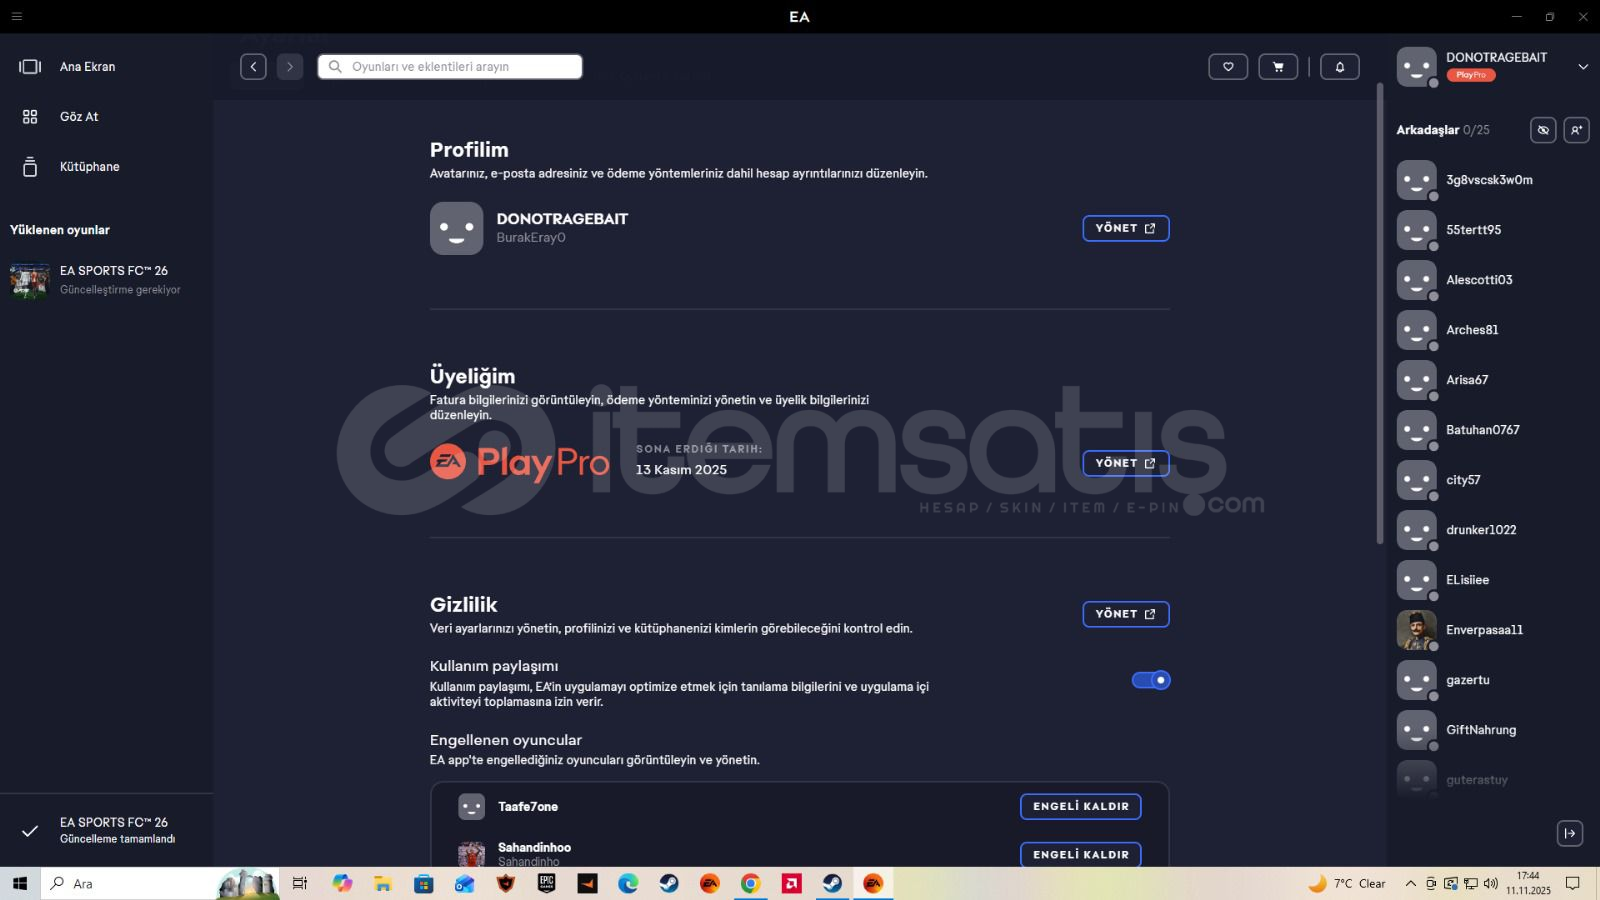Image resolution: width=1600 pixels, height=900 pixels.
Task: Click the weather widget showing 7°C Clear
Action: click(x=1347, y=884)
